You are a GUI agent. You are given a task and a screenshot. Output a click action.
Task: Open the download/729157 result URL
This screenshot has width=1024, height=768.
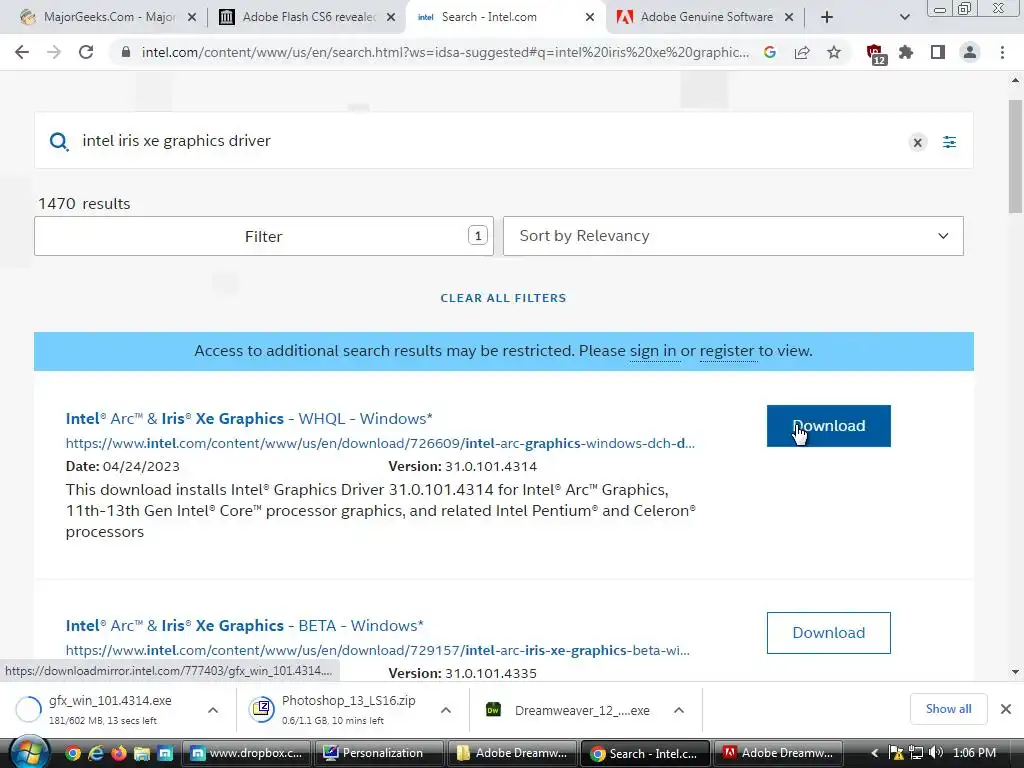pos(377,650)
